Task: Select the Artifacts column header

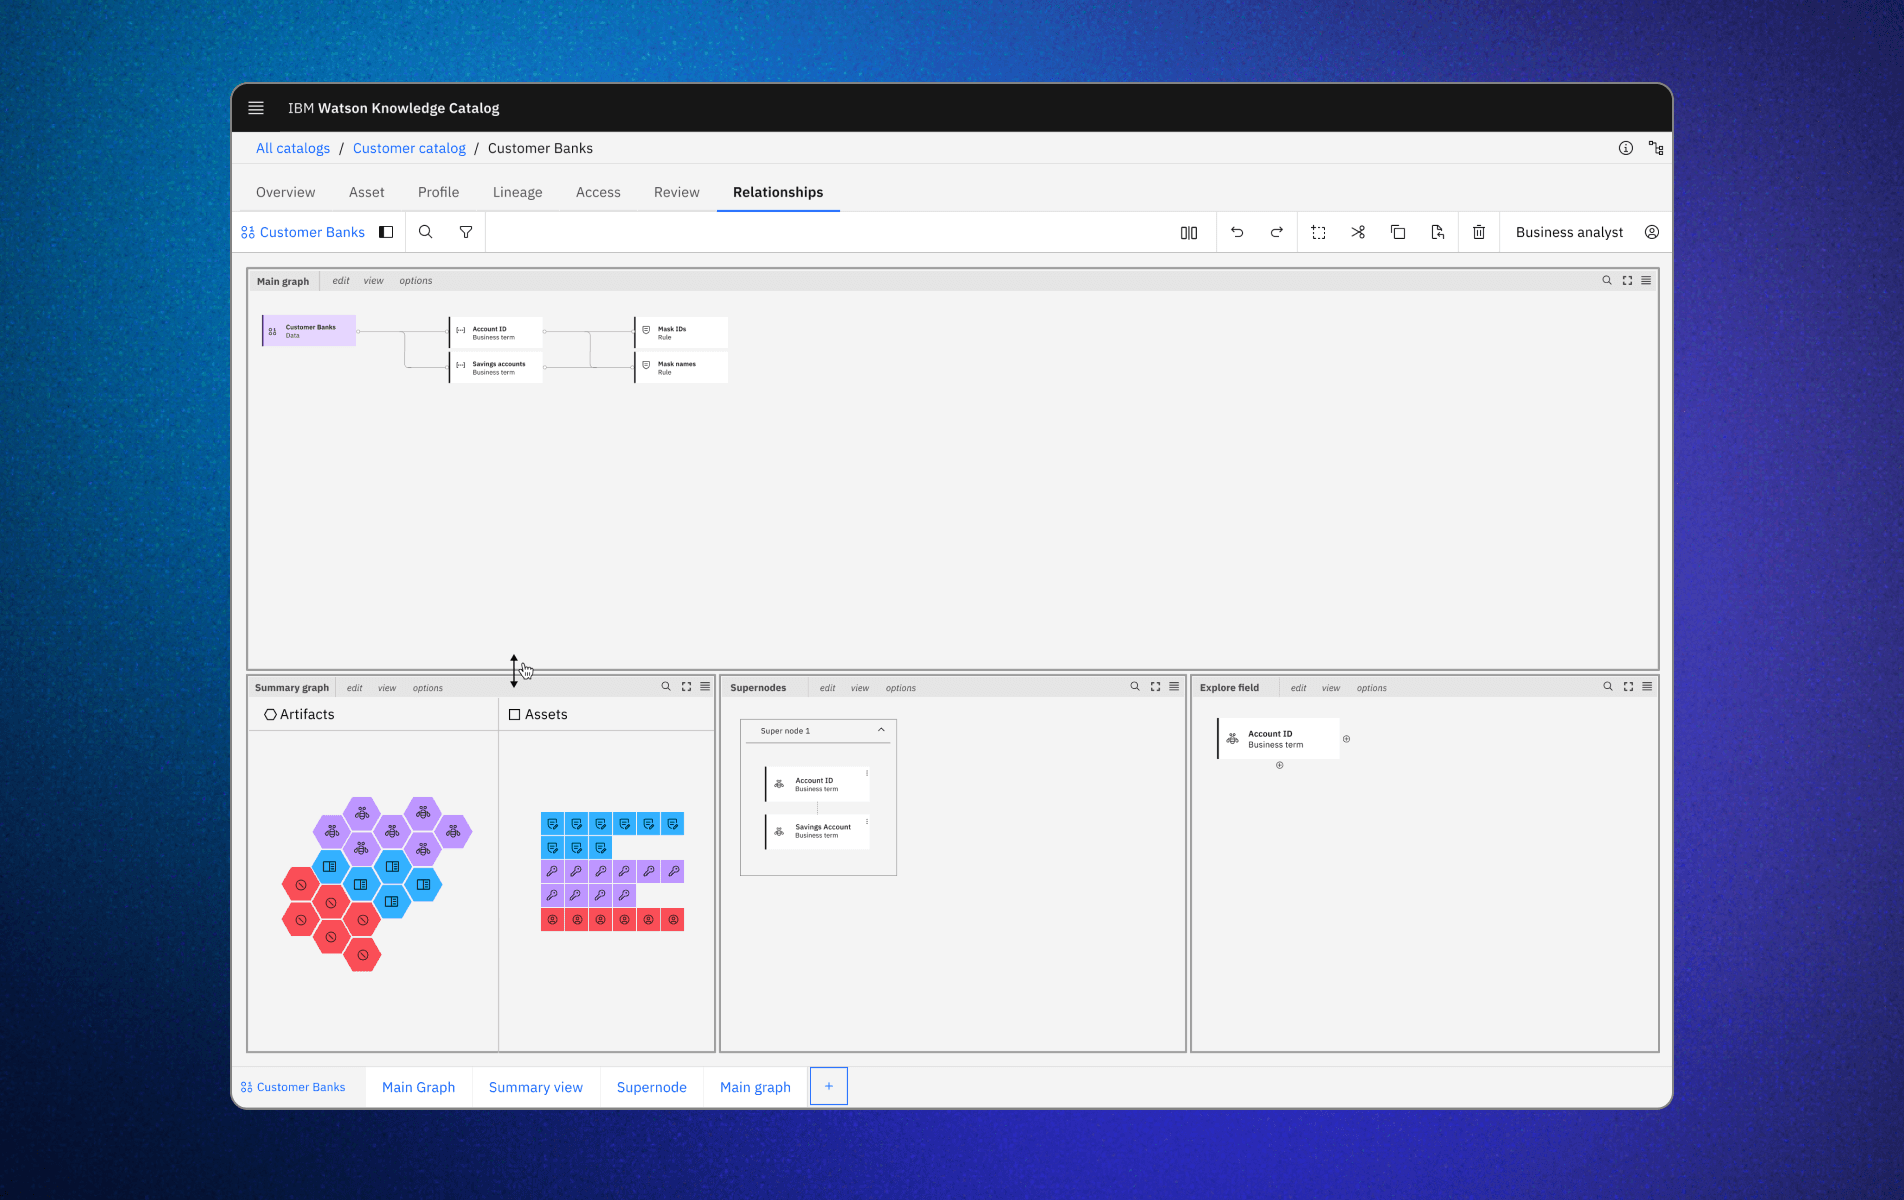Action: pyautogui.click(x=299, y=714)
